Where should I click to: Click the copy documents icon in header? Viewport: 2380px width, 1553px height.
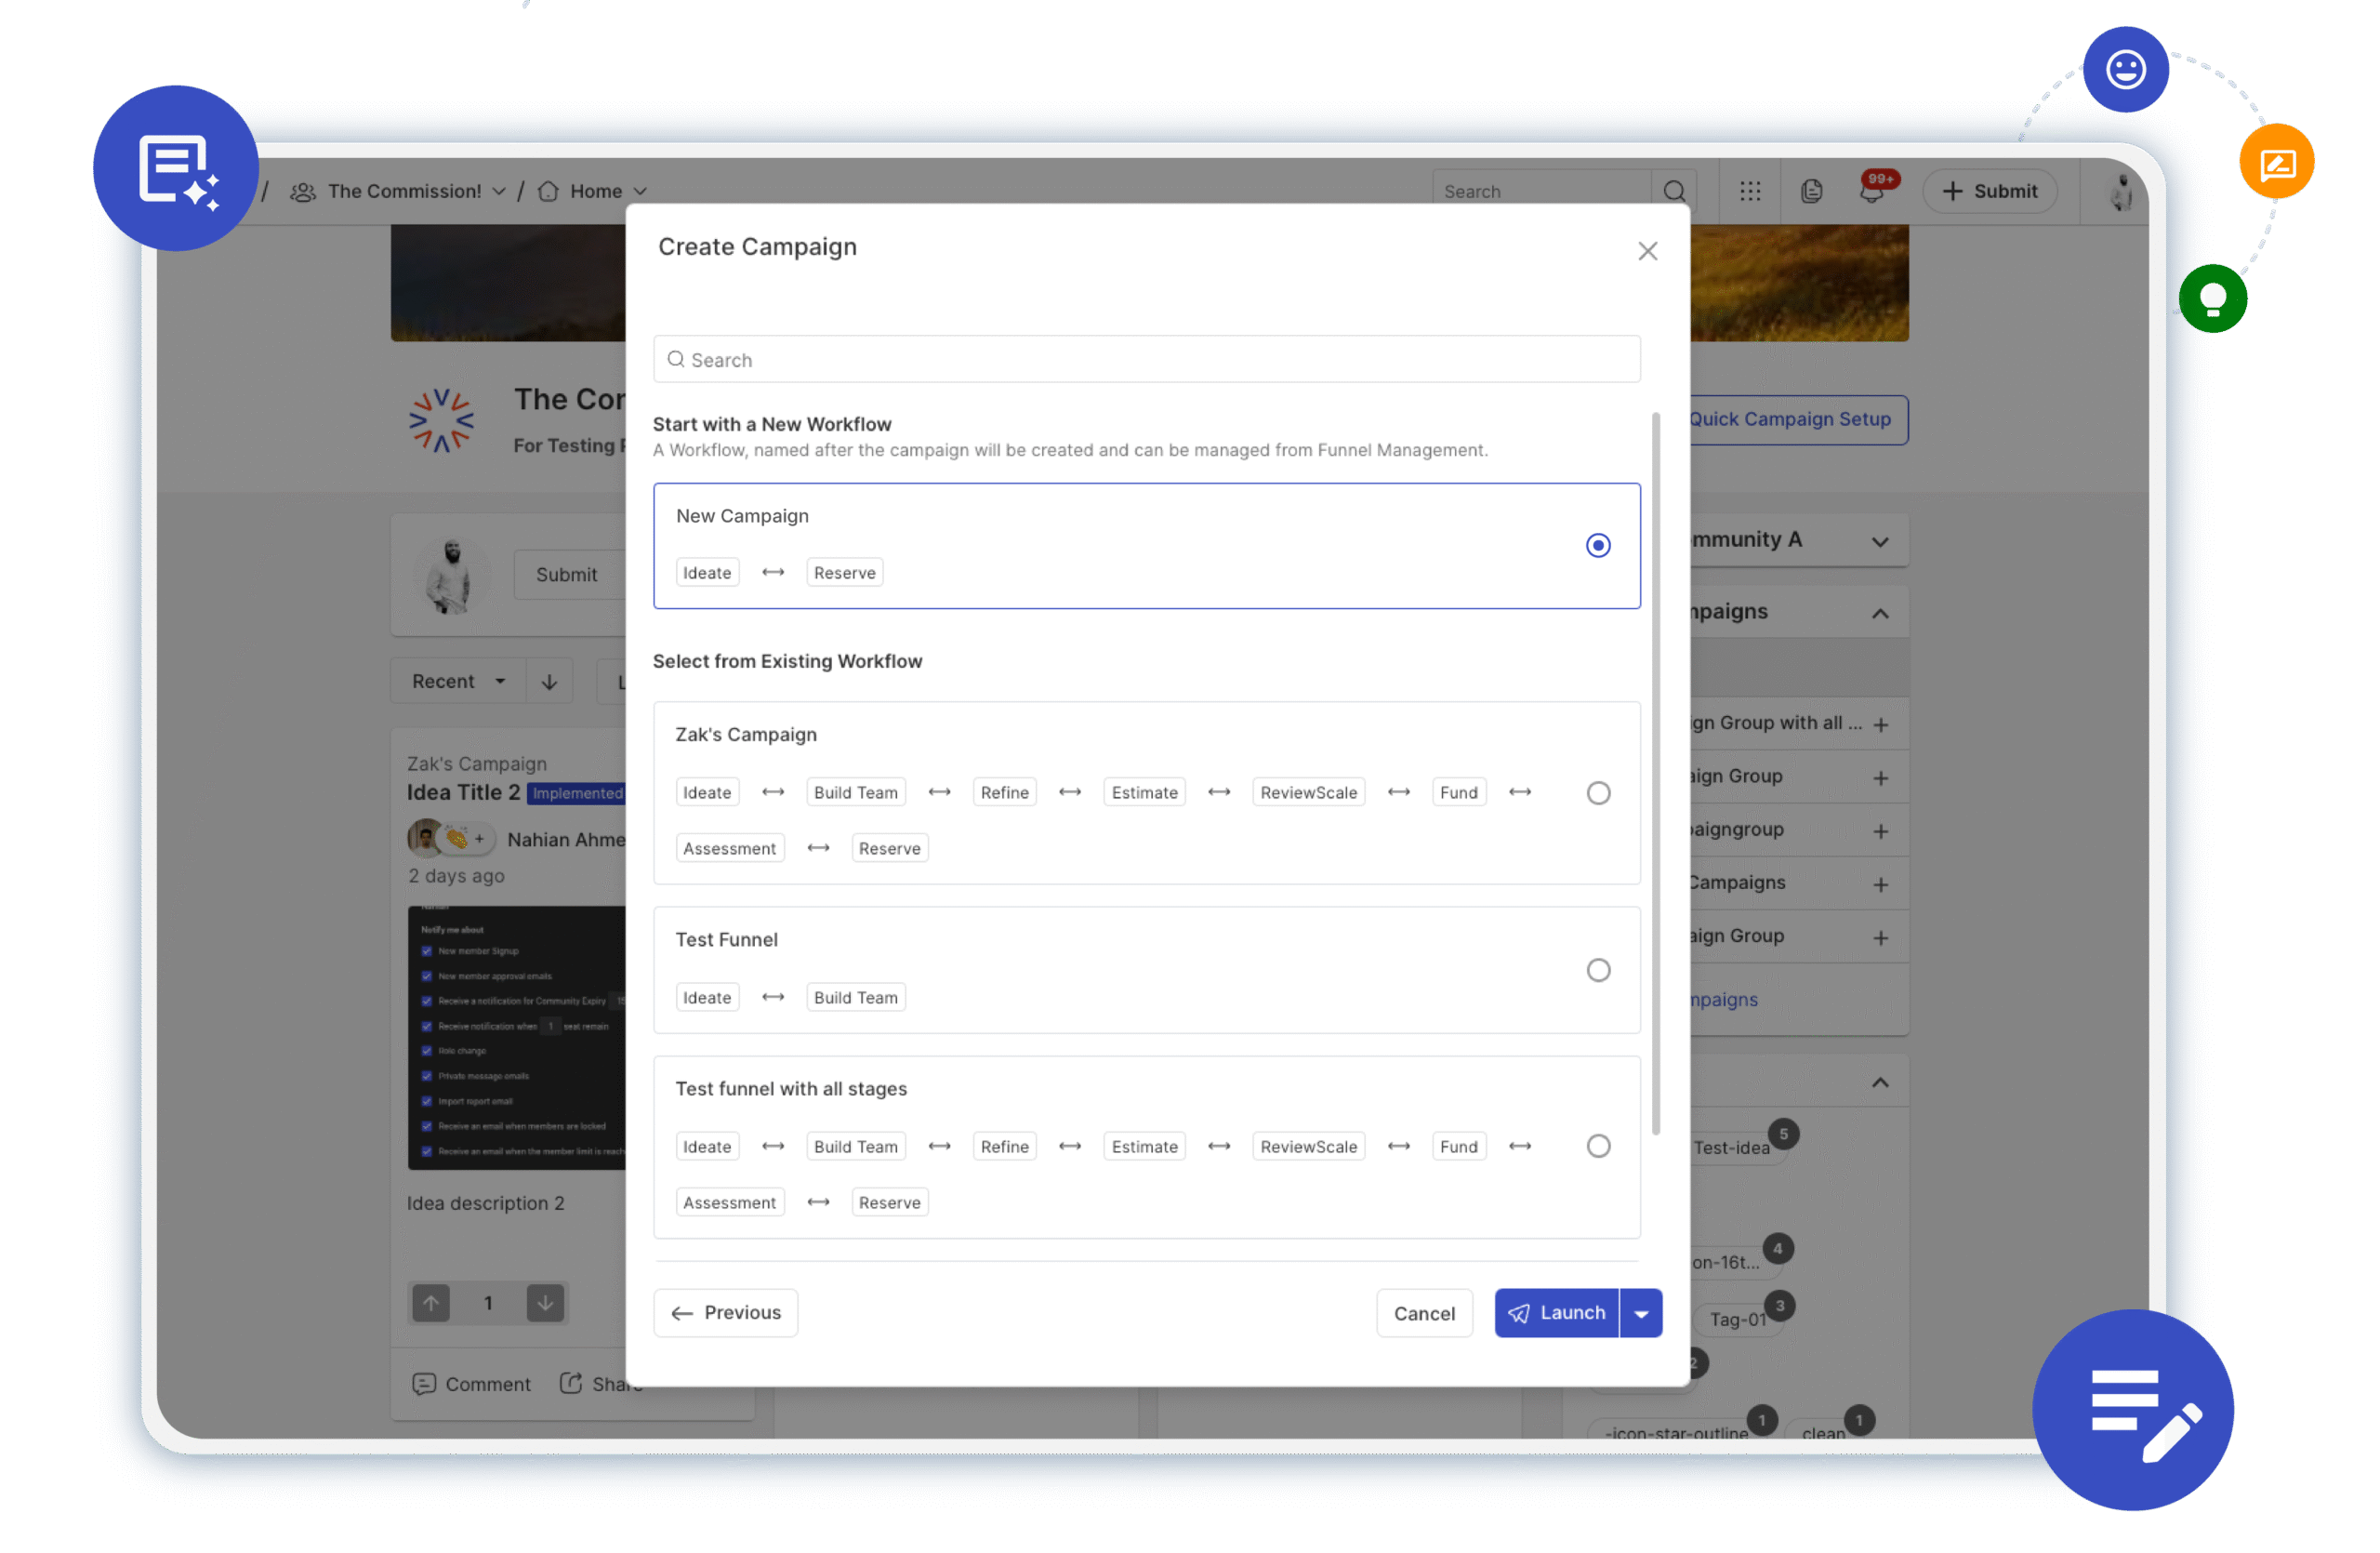tap(1811, 191)
